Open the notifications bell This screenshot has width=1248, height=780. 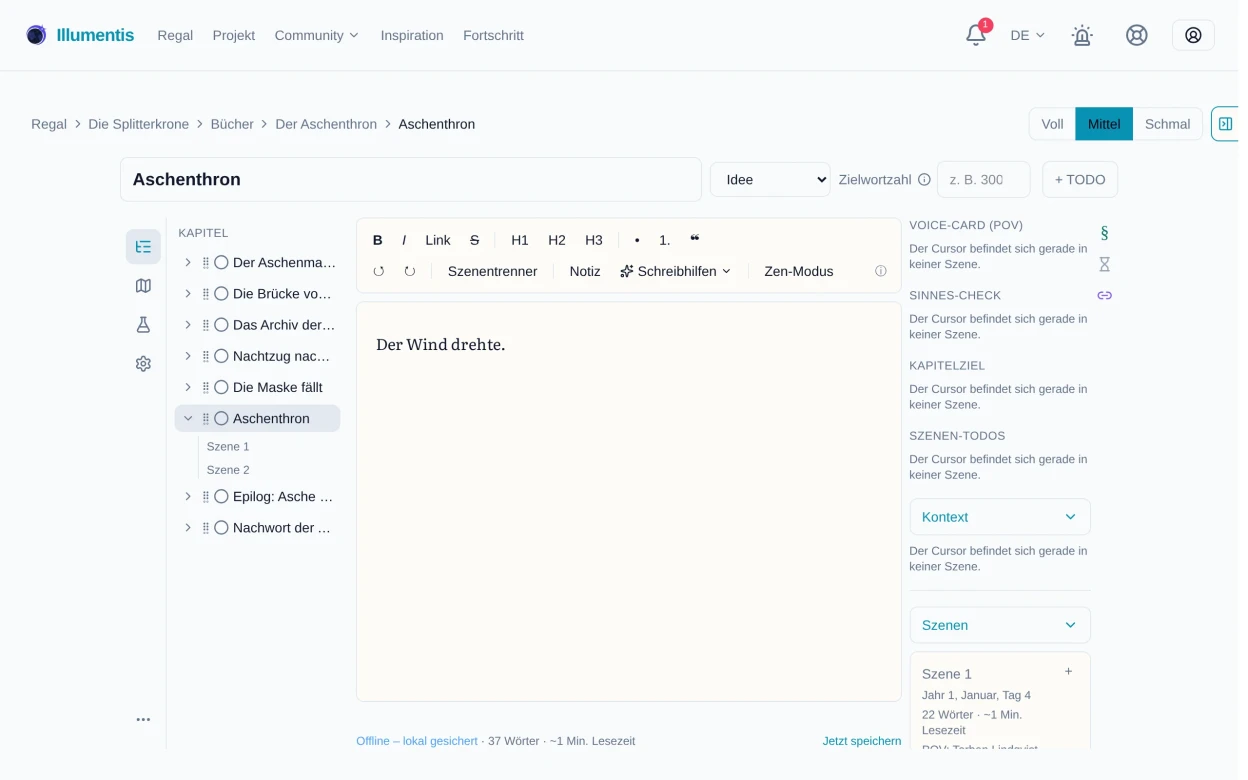click(x=975, y=35)
